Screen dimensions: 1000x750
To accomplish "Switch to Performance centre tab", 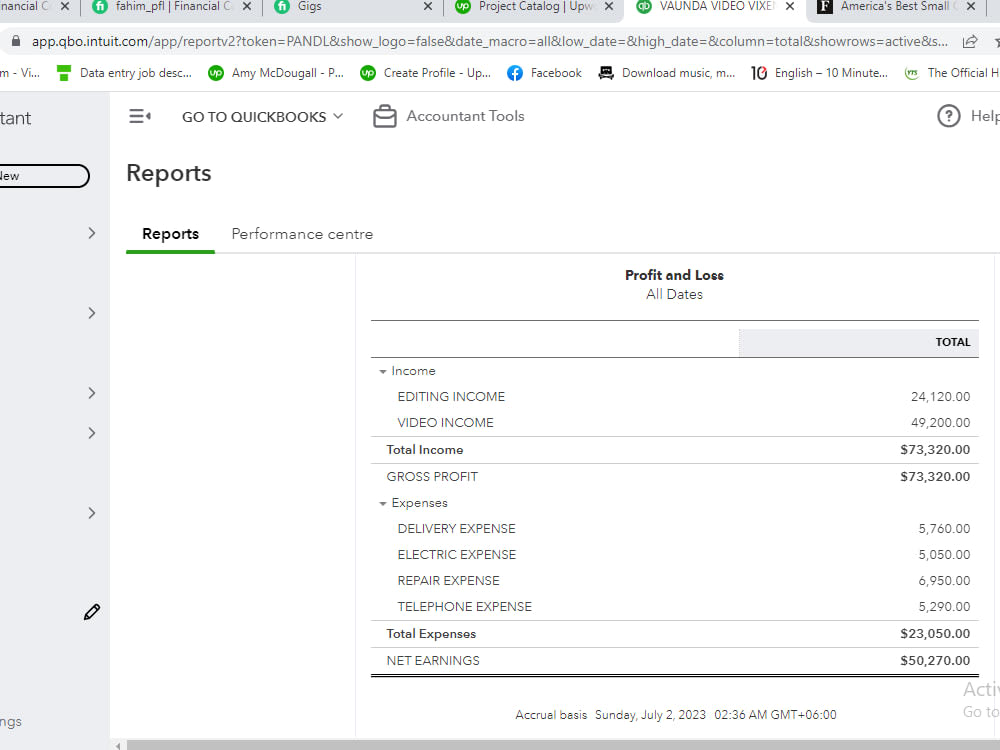I will 302,234.
